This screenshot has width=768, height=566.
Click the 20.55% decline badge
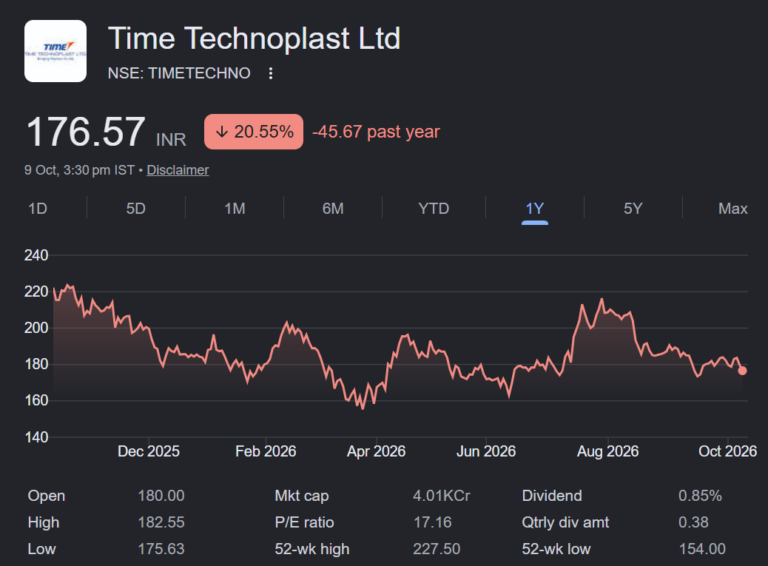point(254,132)
